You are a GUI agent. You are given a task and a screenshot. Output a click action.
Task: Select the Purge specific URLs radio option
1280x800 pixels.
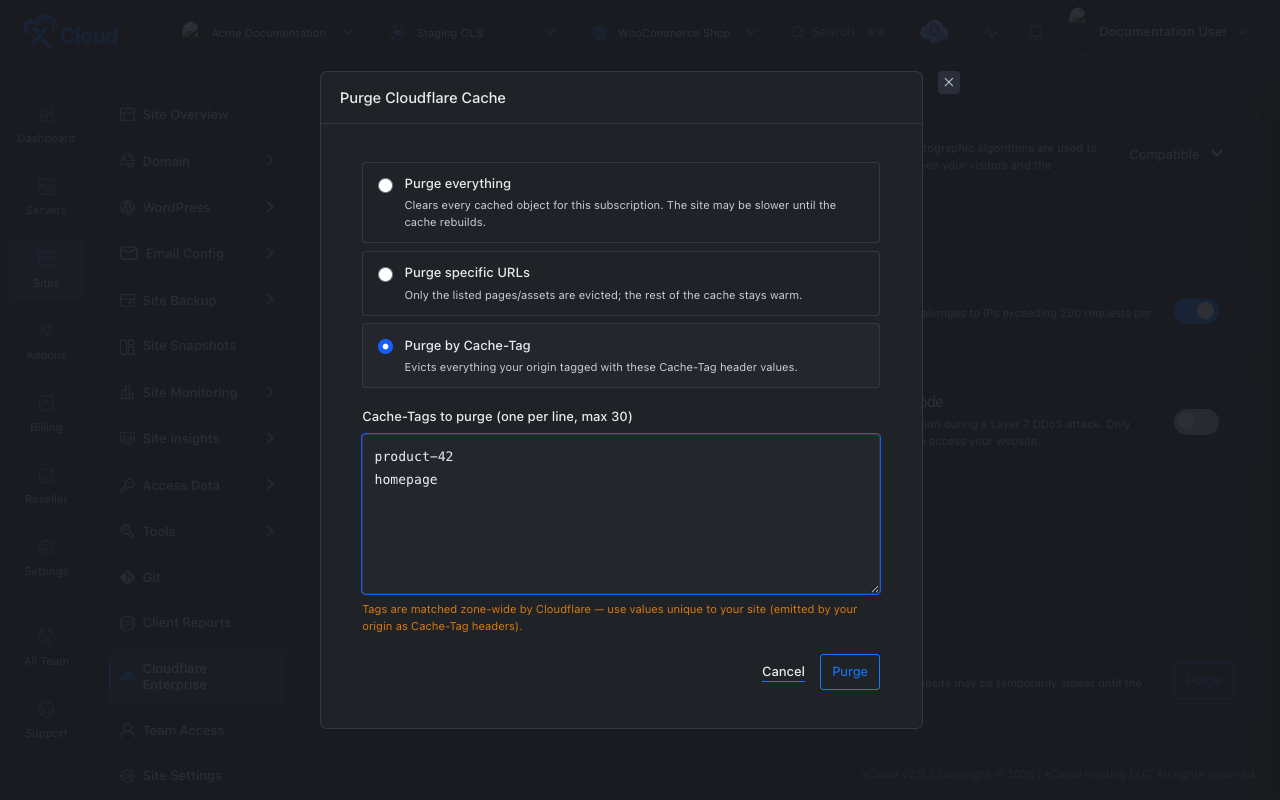tap(385, 274)
